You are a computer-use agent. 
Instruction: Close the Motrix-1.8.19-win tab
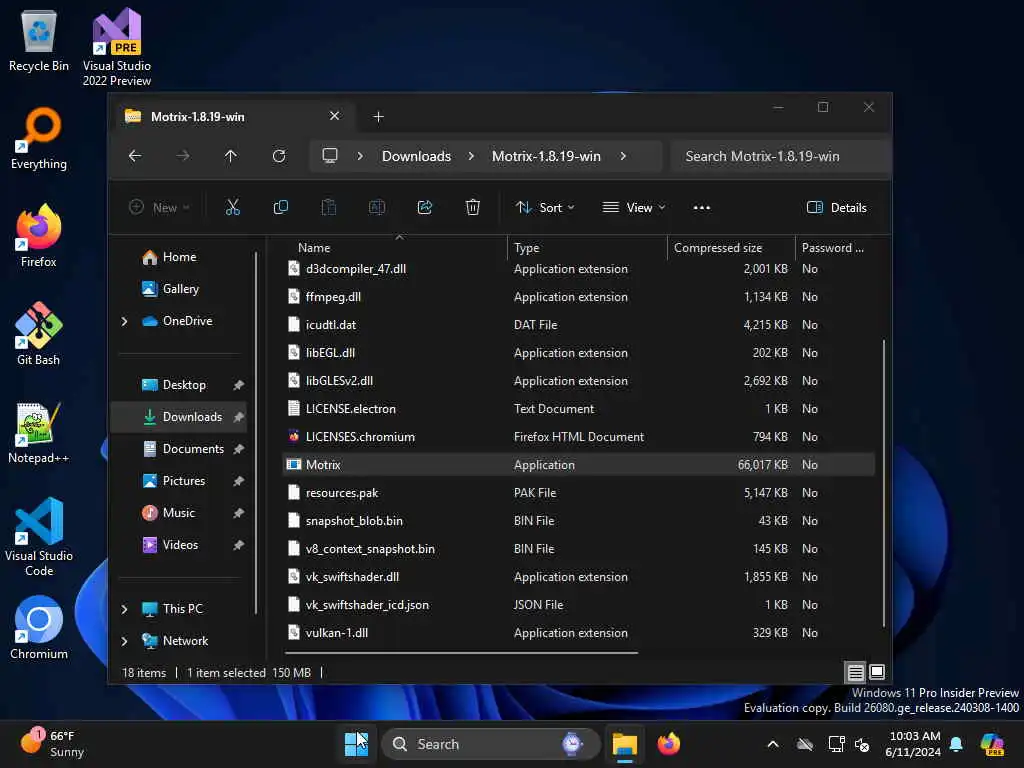(334, 116)
